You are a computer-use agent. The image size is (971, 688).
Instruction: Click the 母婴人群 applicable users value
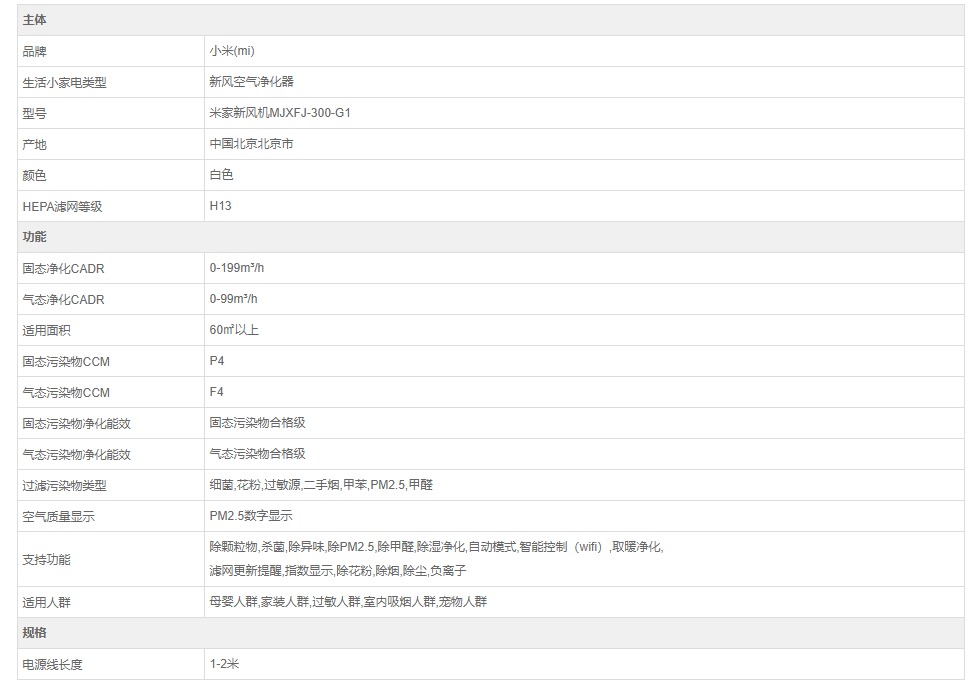234,602
